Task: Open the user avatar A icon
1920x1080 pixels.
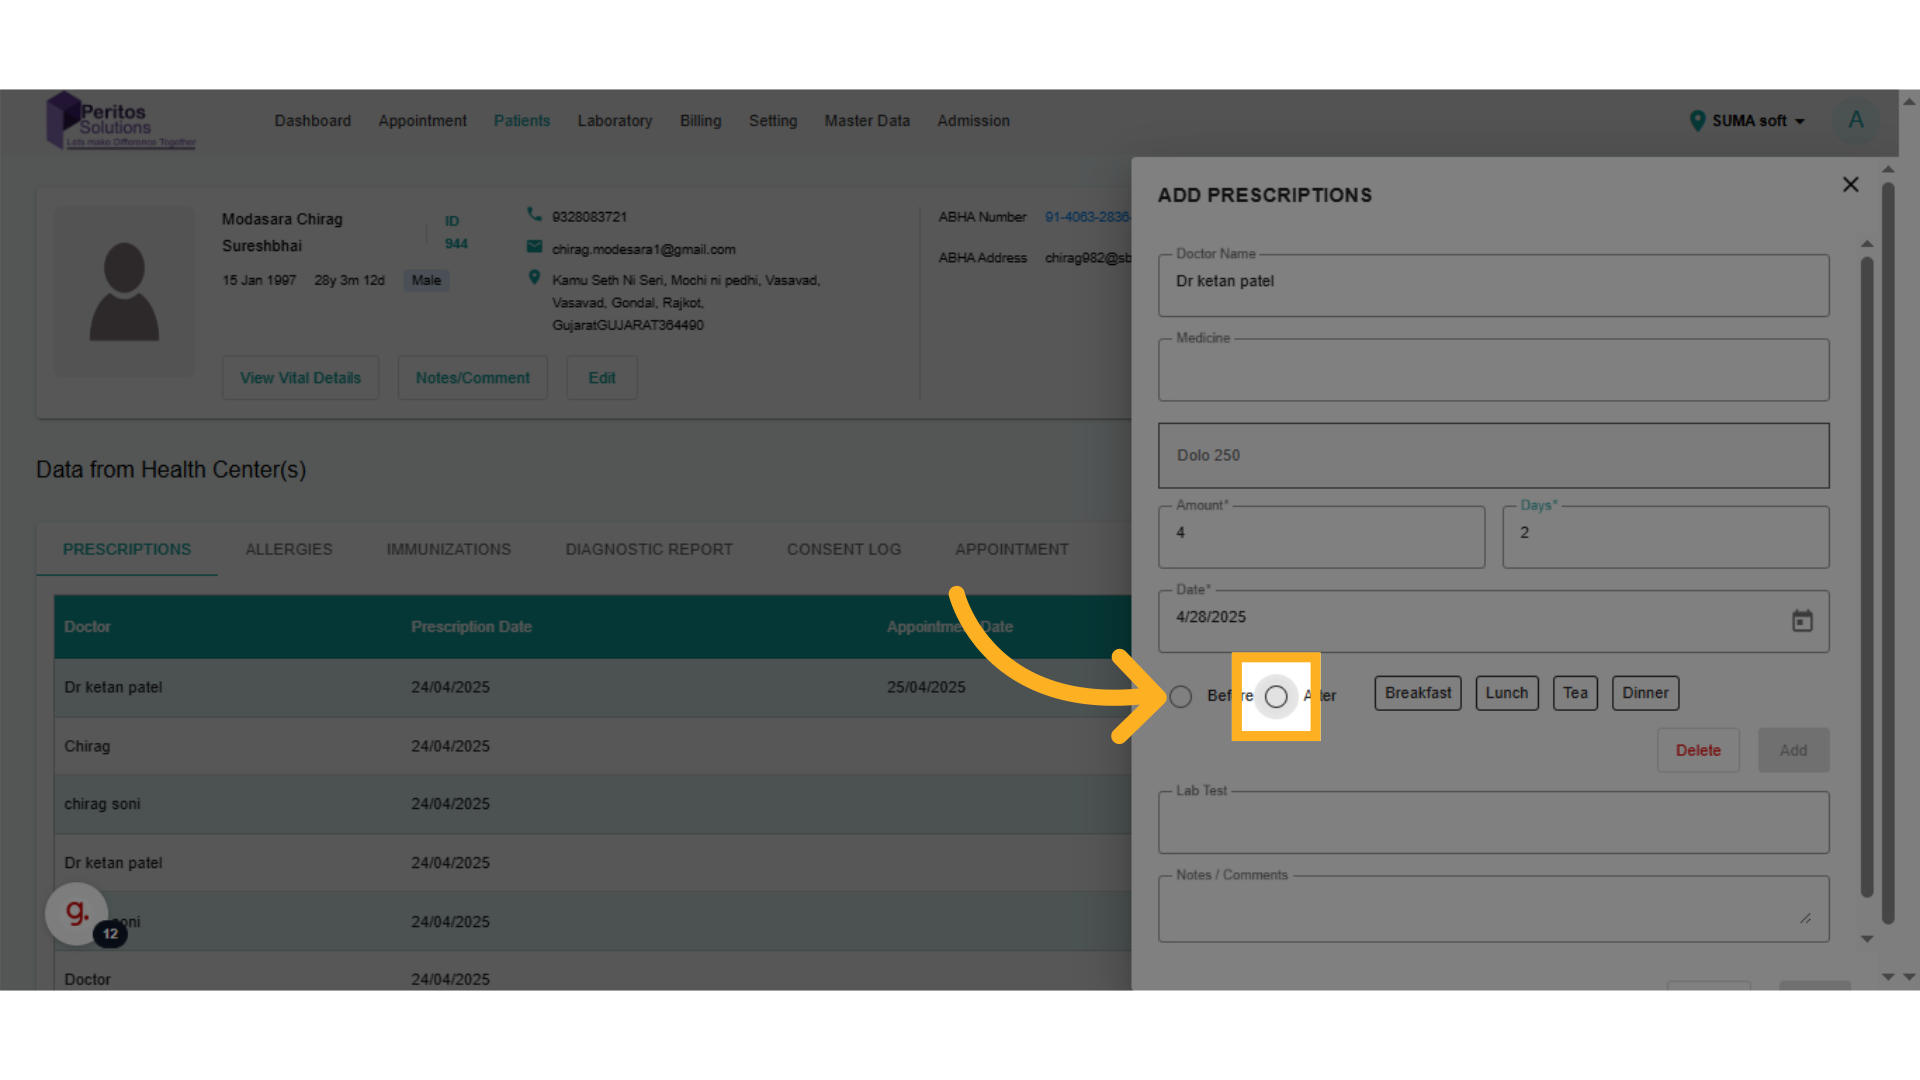Action: 1856,121
